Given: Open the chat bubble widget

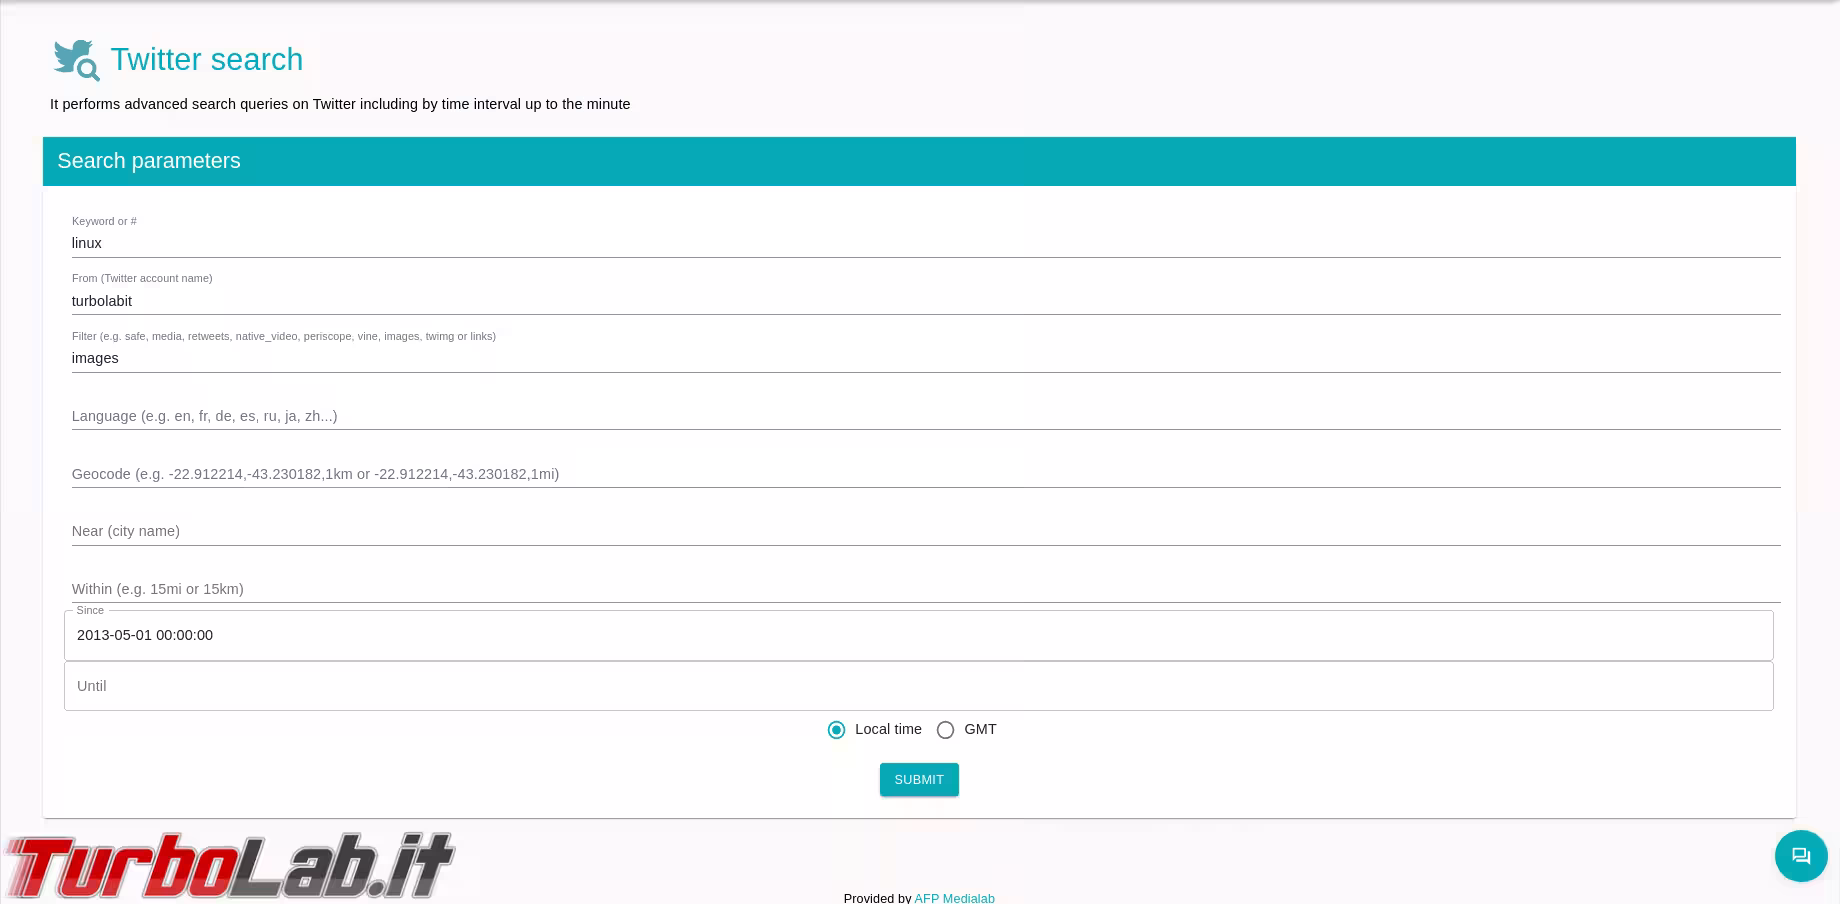Looking at the screenshot, I should (1800, 856).
